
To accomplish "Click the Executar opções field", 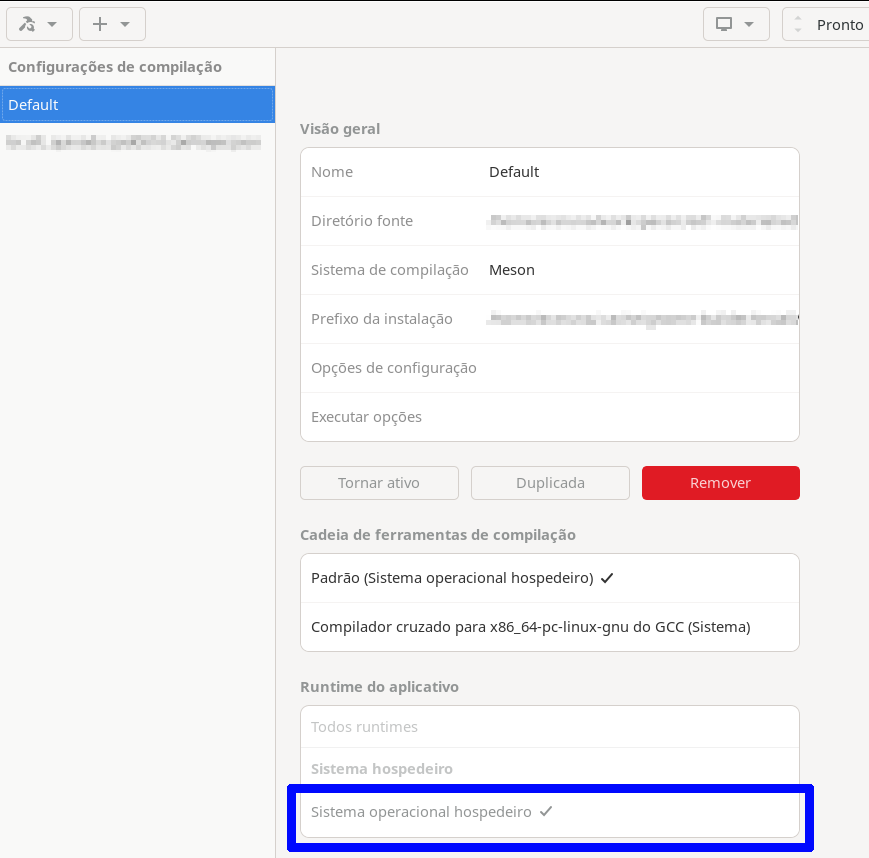I will [x=640, y=417].
